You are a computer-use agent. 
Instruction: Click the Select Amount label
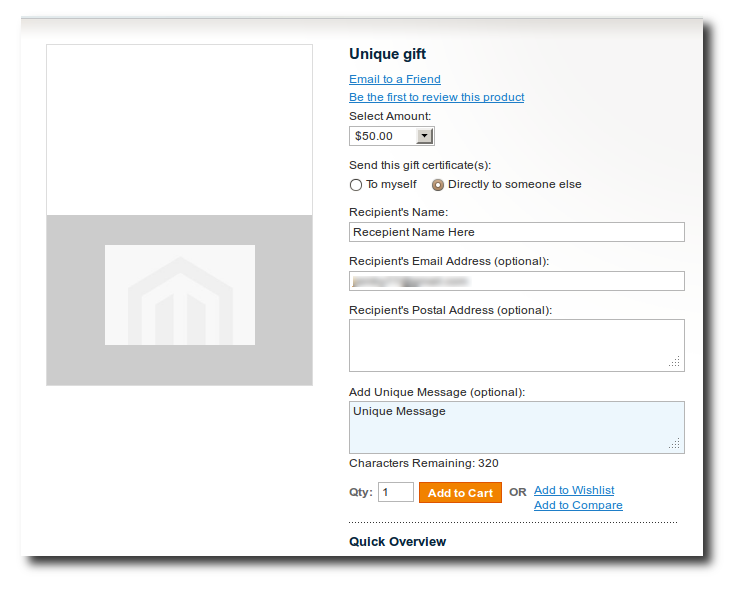(x=390, y=116)
